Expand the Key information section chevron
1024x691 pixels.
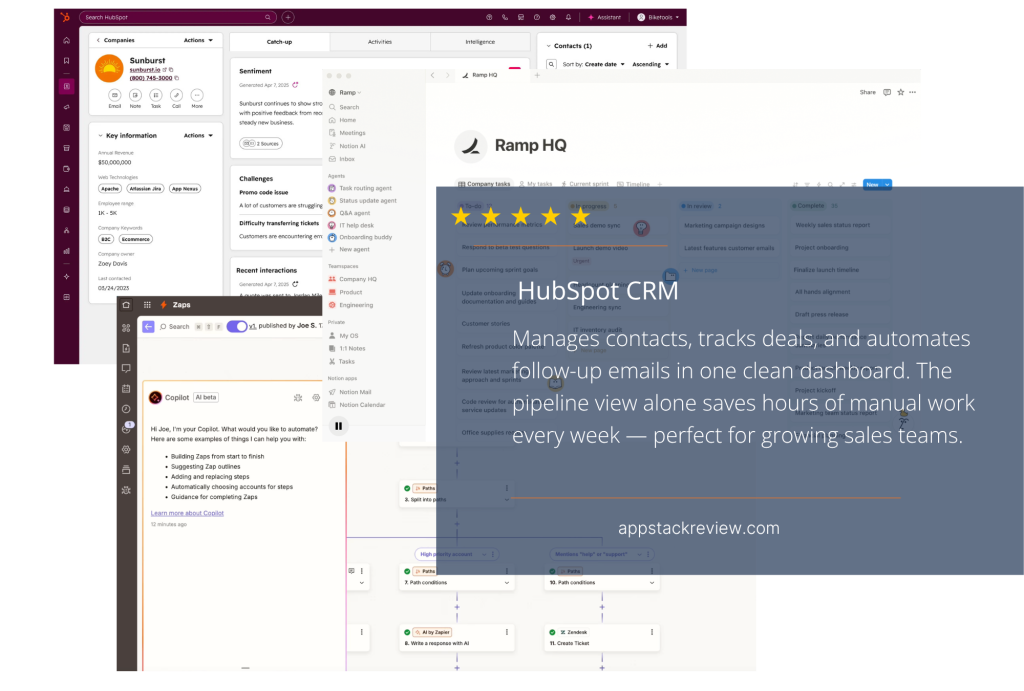98,135
